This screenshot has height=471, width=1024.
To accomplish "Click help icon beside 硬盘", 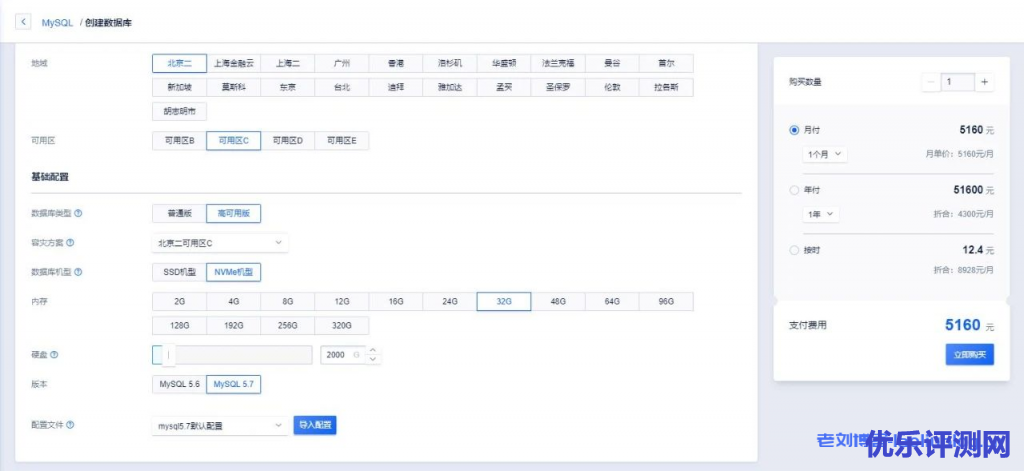I will [x=54, y=354].
